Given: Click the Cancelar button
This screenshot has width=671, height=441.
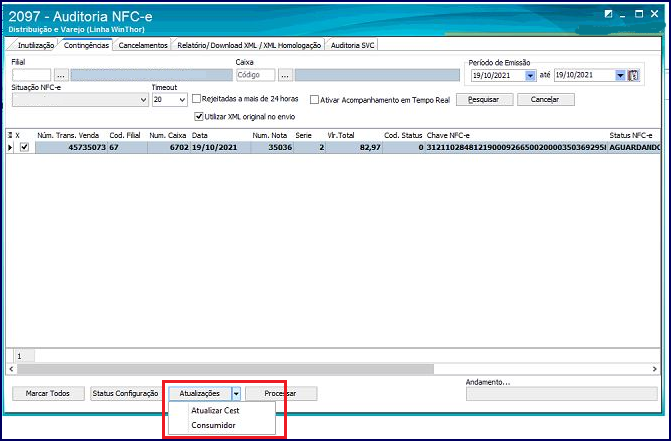Looking at the screenshot, I should point(546,99).
